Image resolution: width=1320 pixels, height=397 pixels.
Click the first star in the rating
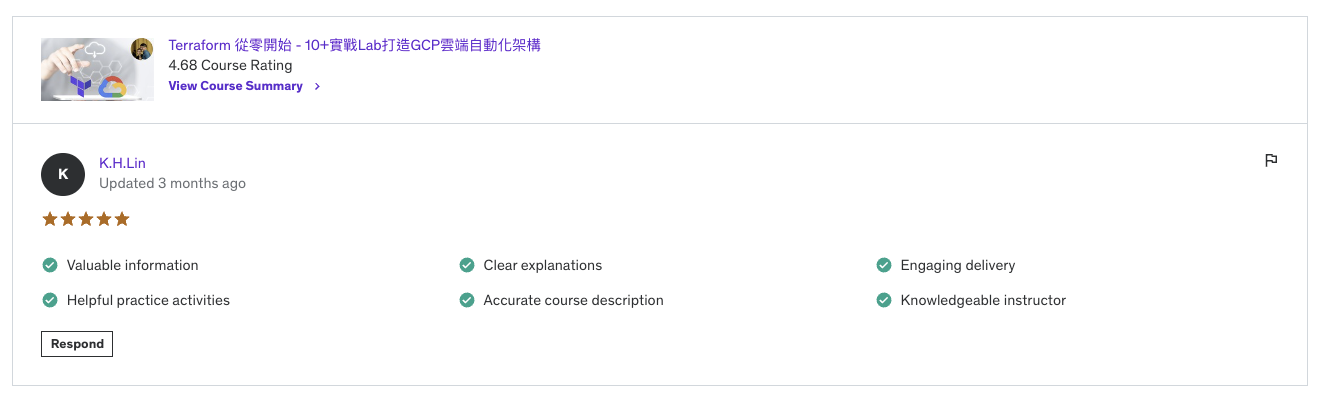click(x=50, y=219)
